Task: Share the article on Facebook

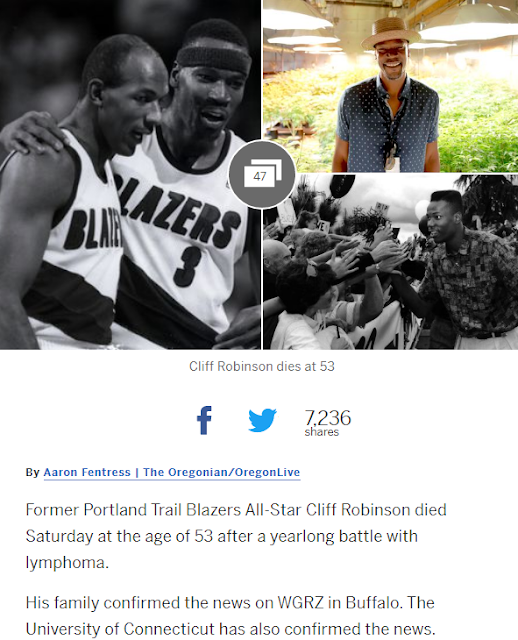Action: point(204,420)
